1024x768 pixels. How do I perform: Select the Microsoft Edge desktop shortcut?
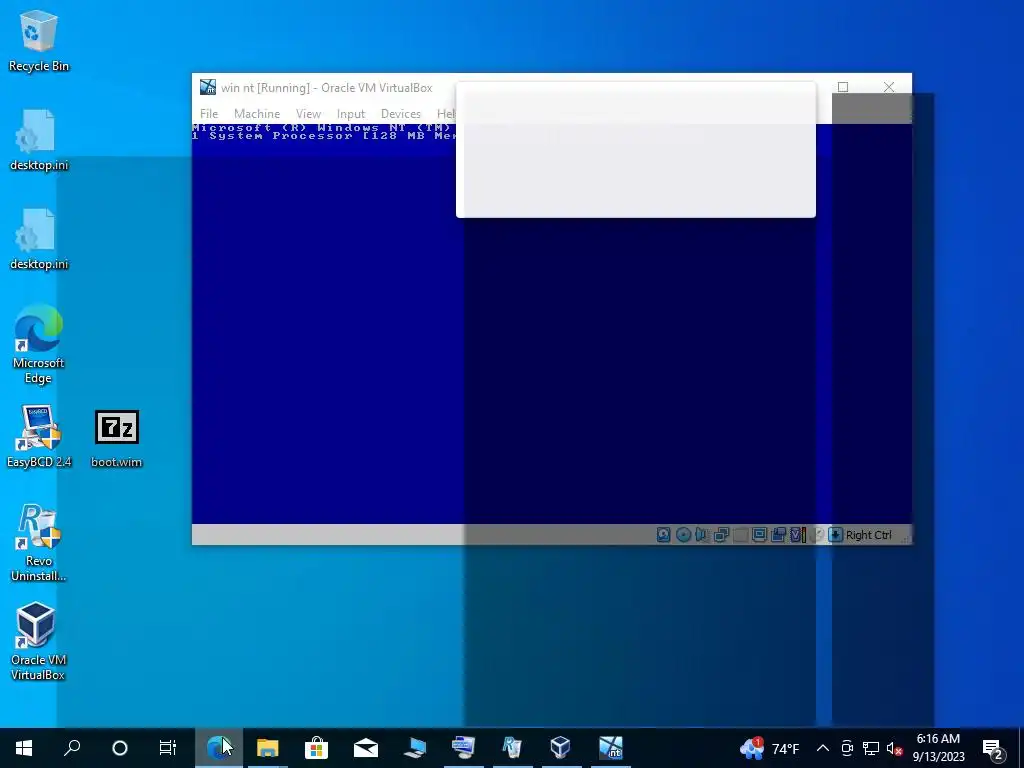(x=39, y=344)
